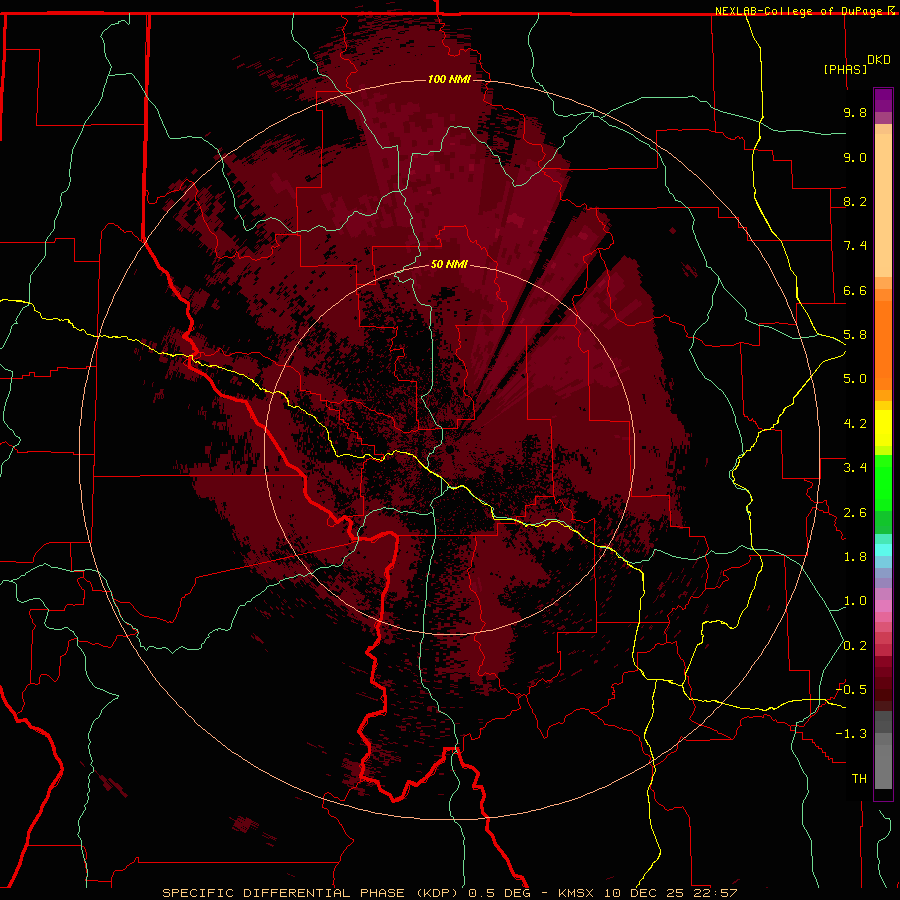Screen dimensions: 900x900
Task: Select the 3.4 scale label
Action: (x=855, y=468)
